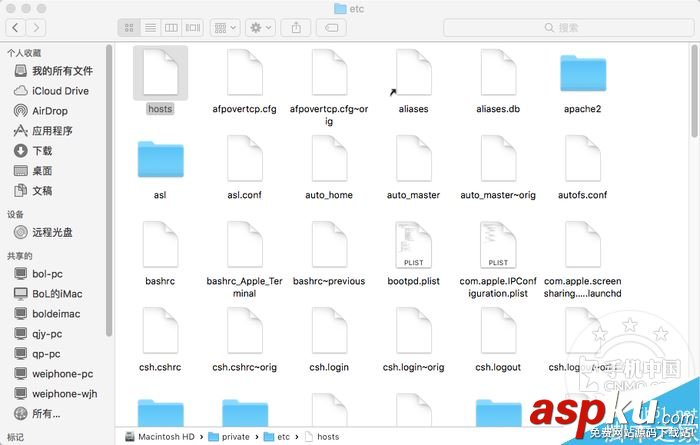Screen dimensions: 700x445
Task: Select the apache2 folder
Action: click(583, 83)
